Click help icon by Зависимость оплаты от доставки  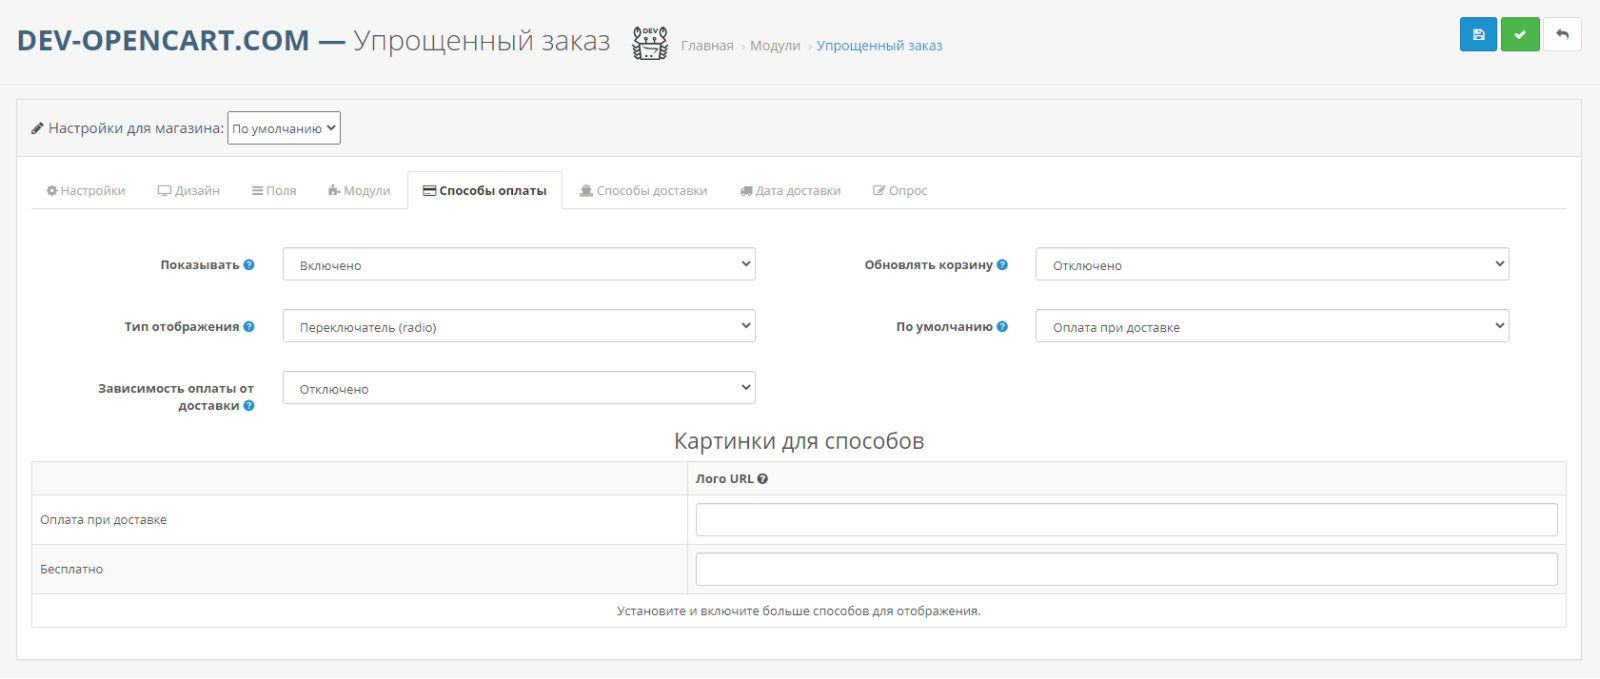(x=249, y=406)
